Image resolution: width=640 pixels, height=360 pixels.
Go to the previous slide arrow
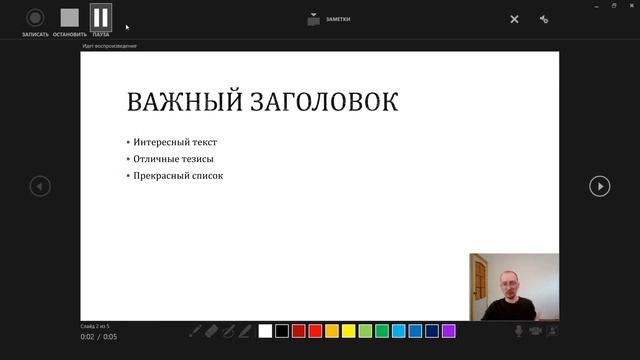click(x=40, y=186)
